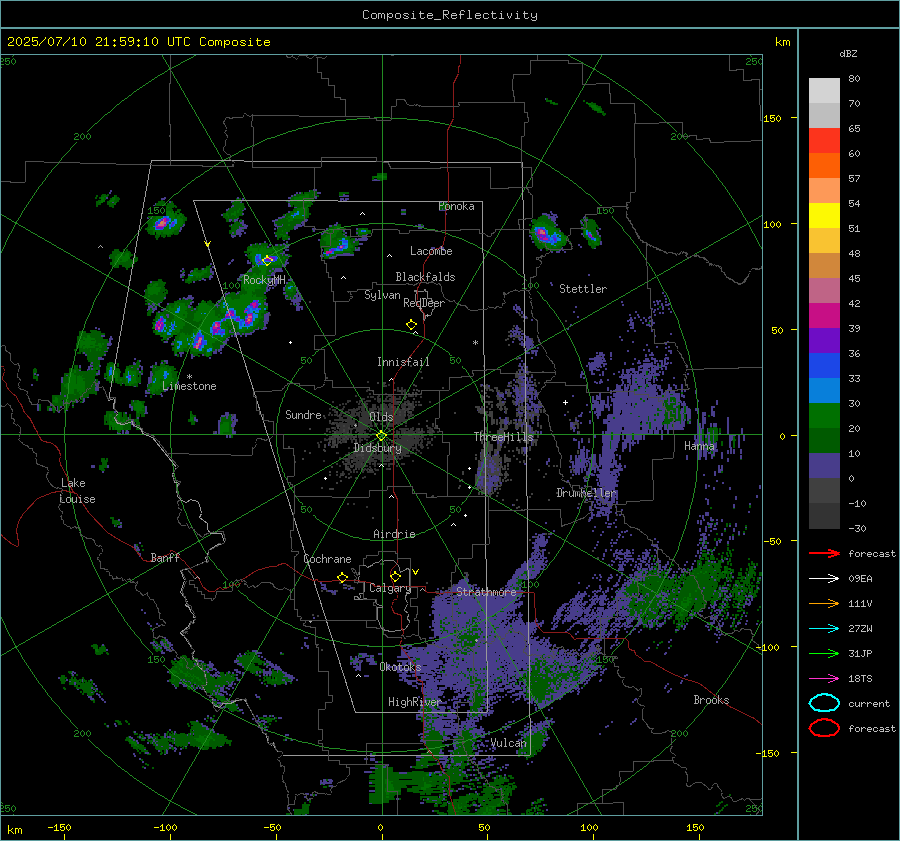Click the red forecast arrow legend icon

[824, 553]
